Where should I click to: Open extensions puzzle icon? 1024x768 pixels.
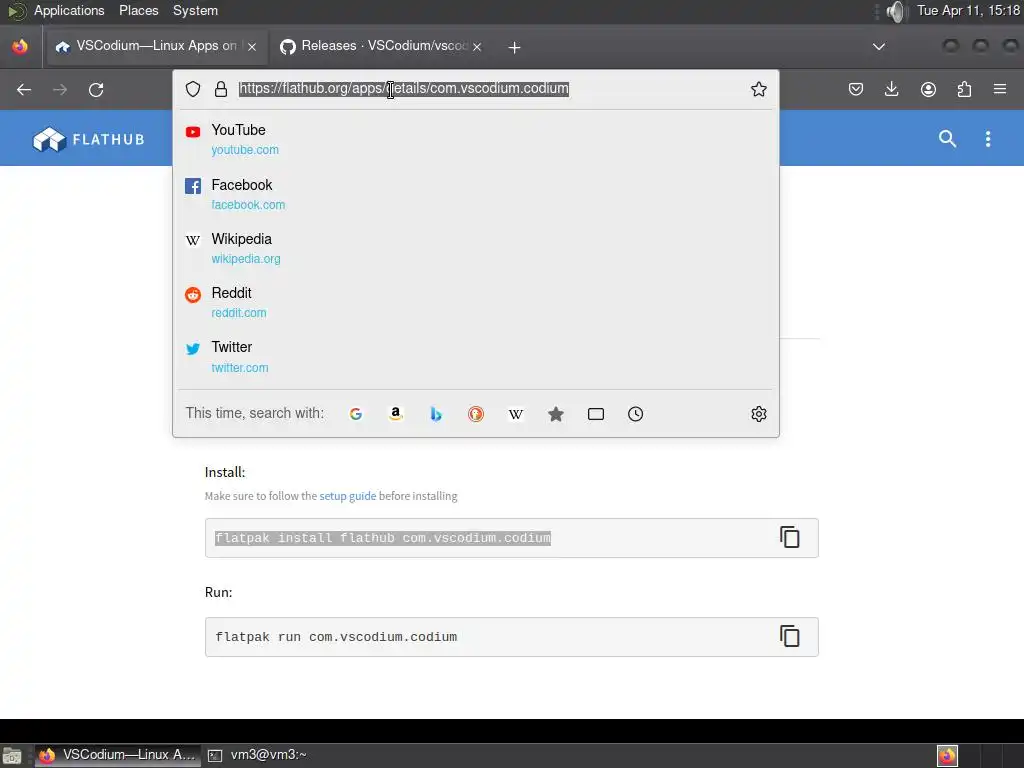coord(964,89)
